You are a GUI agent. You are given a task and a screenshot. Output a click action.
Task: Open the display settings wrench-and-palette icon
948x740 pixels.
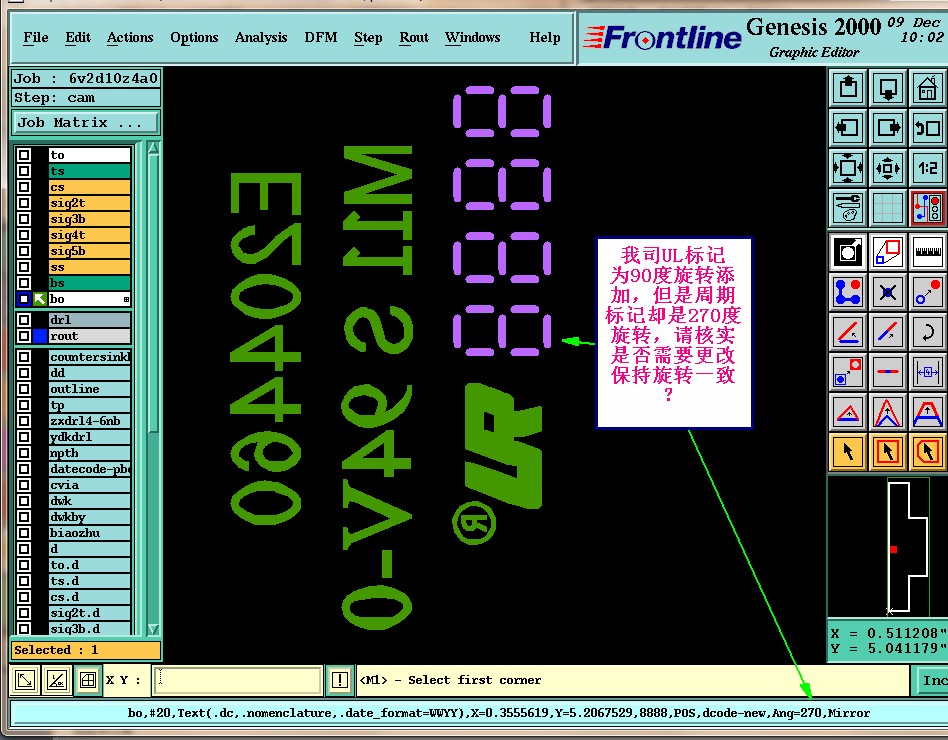point(848,207)
